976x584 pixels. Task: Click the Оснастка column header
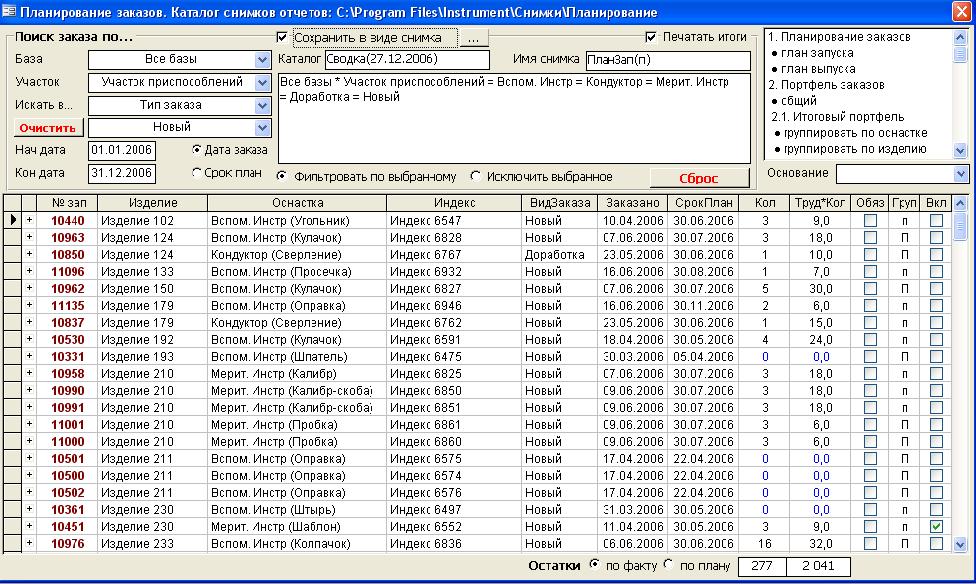point(297,203)
